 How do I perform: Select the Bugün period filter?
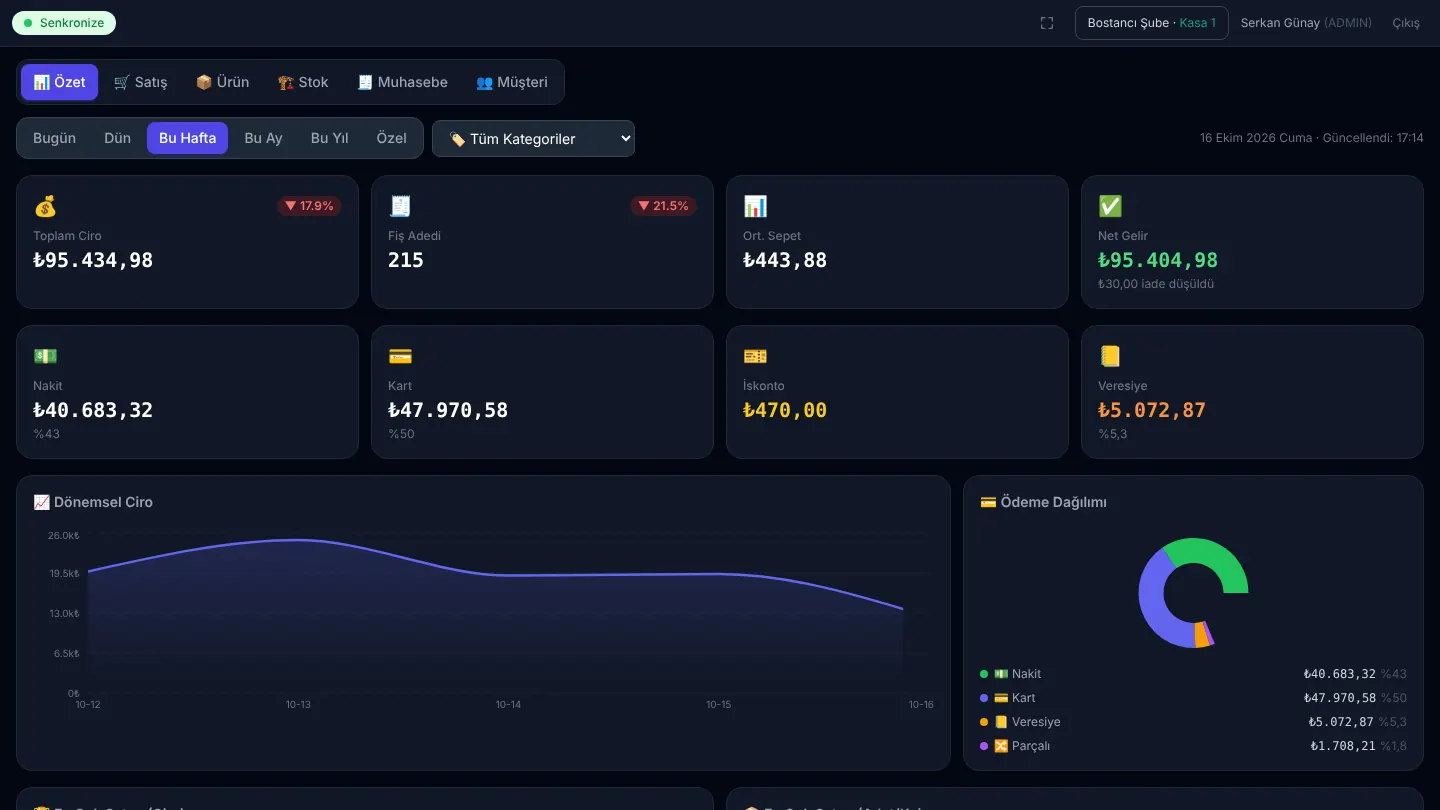point(54,138)
